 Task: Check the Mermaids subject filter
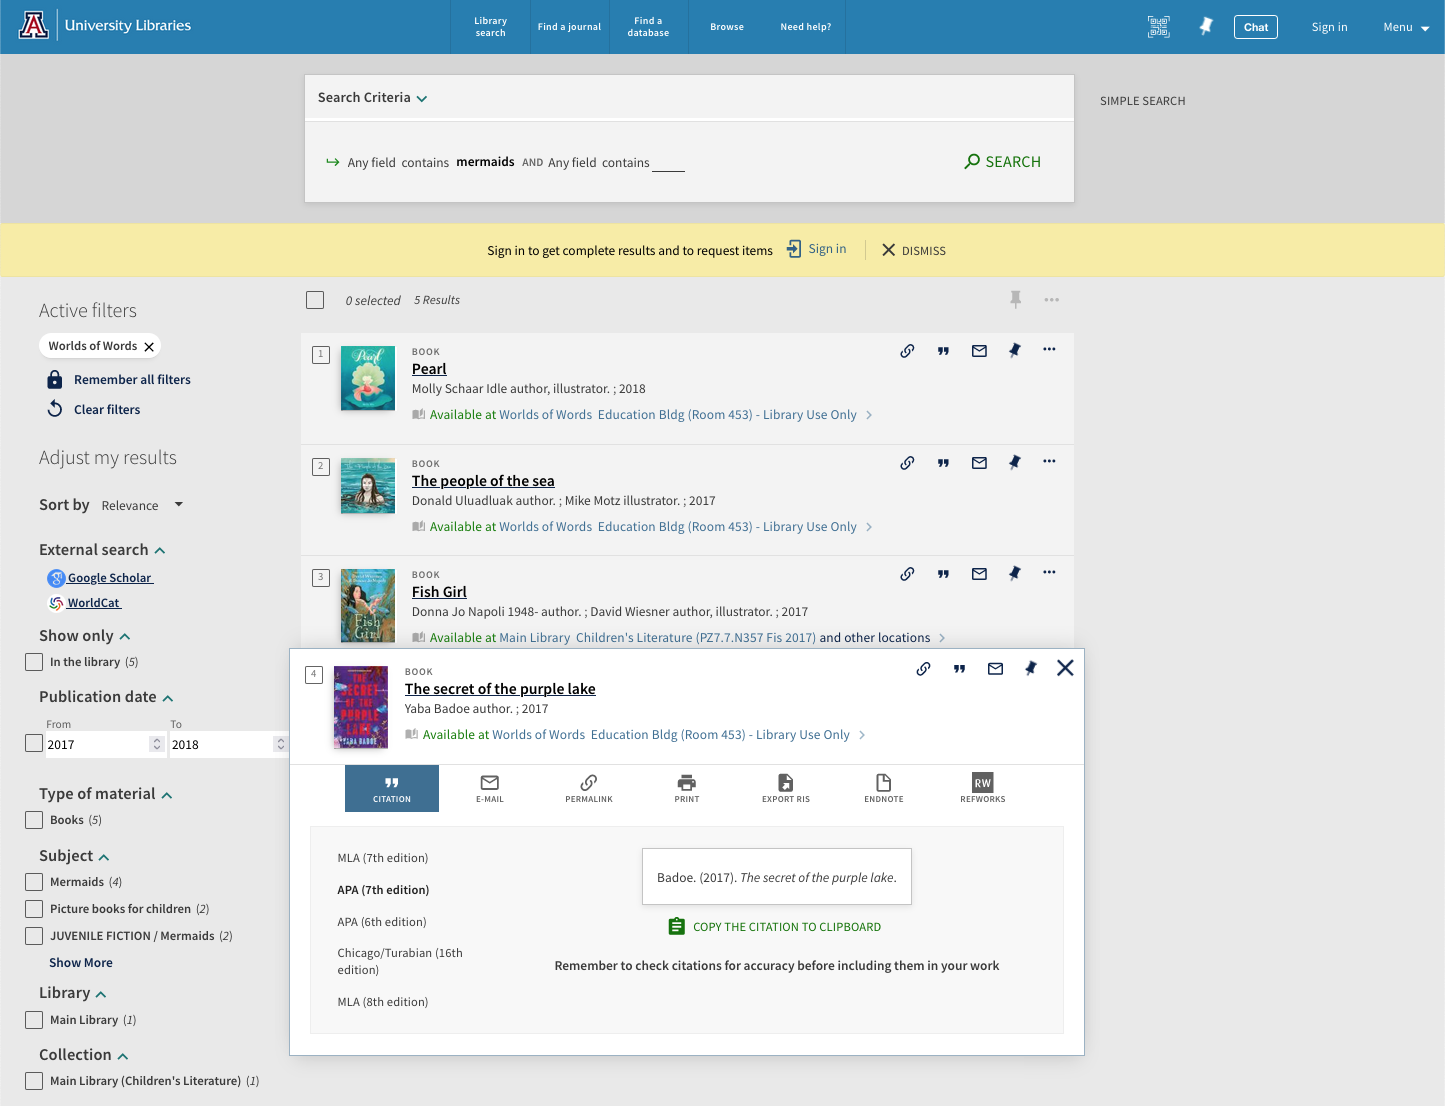[34, 882]
